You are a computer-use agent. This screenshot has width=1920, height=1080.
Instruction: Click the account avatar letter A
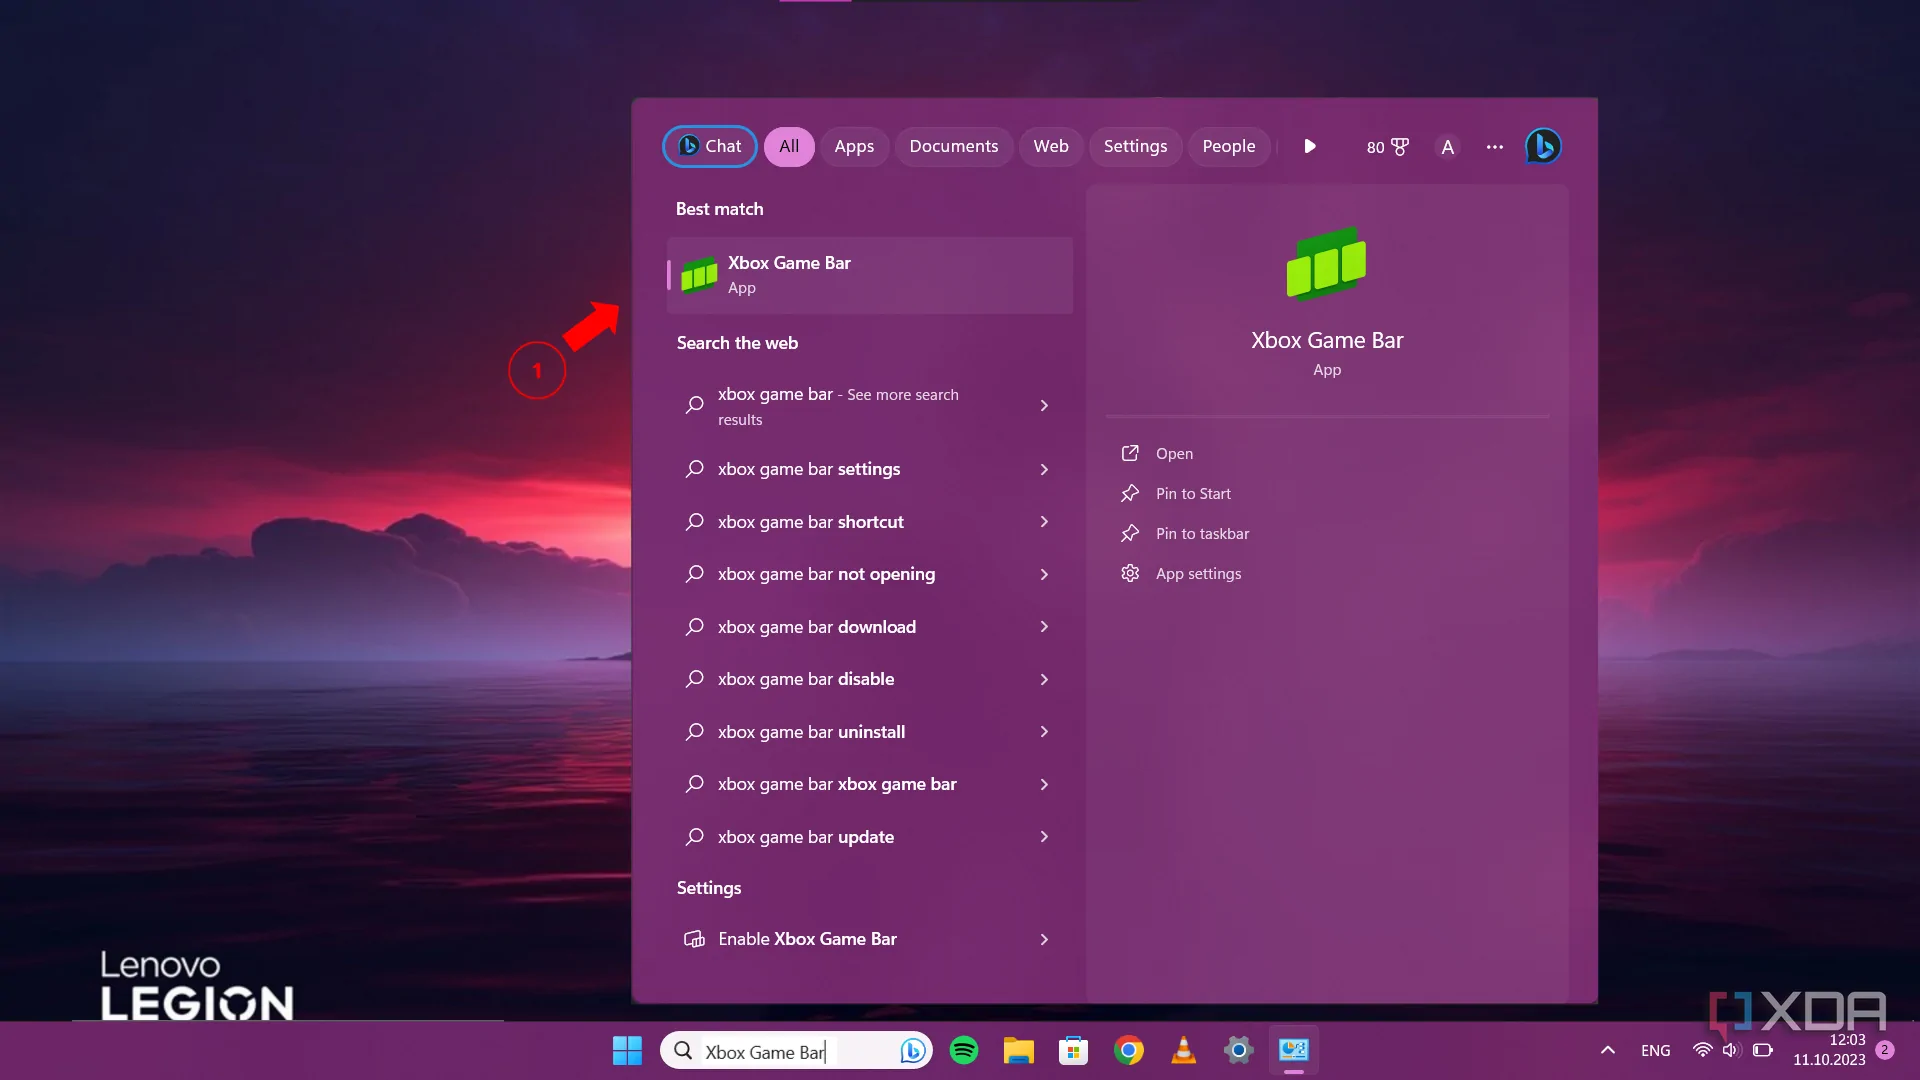pos(1447,147)
